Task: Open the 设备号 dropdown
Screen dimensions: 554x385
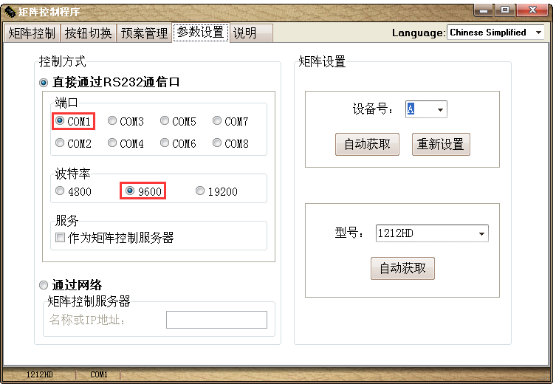Action: [x=426, y=109]
